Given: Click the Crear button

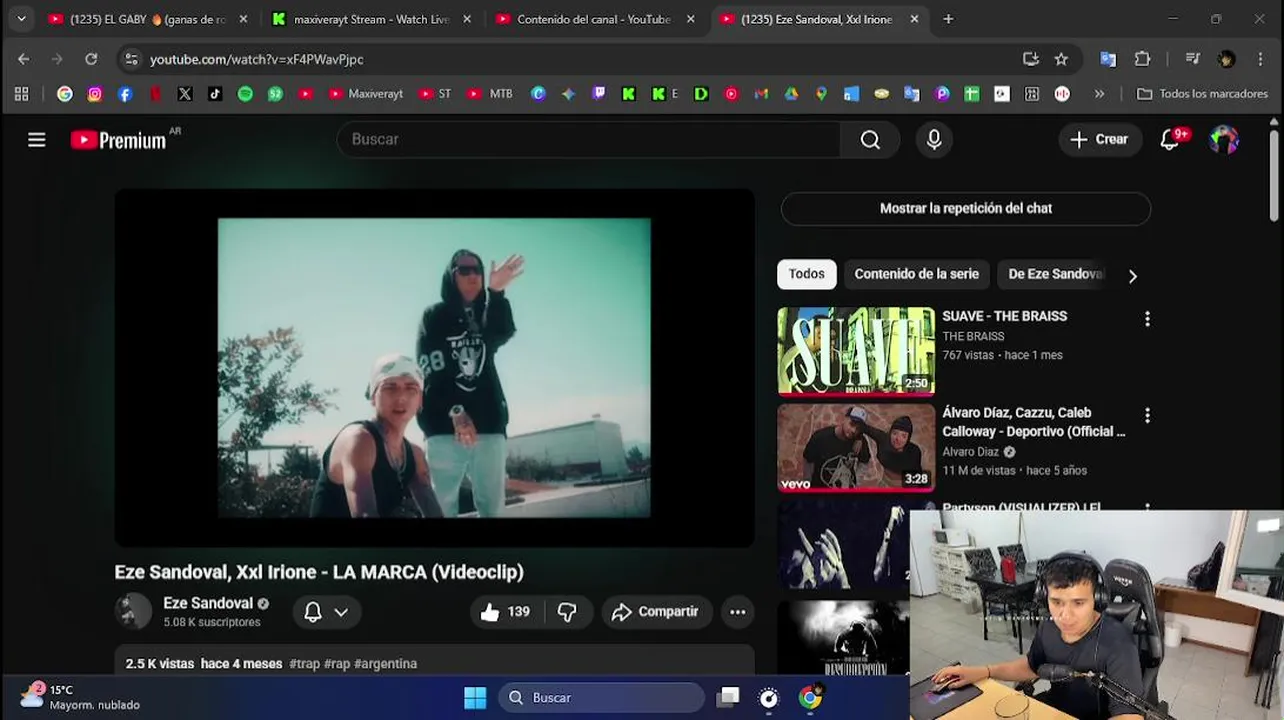Looking at the screenshot, I should [x=1100, y=140].
